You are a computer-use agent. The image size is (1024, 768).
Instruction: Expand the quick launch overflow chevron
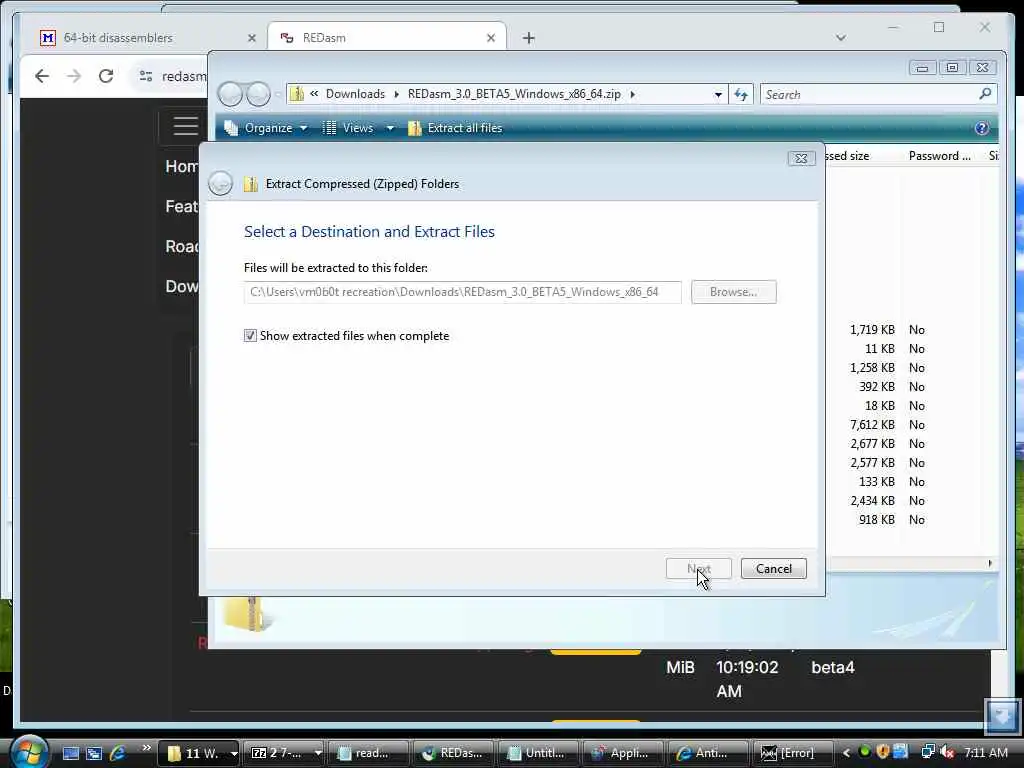(x=146, y=748)
